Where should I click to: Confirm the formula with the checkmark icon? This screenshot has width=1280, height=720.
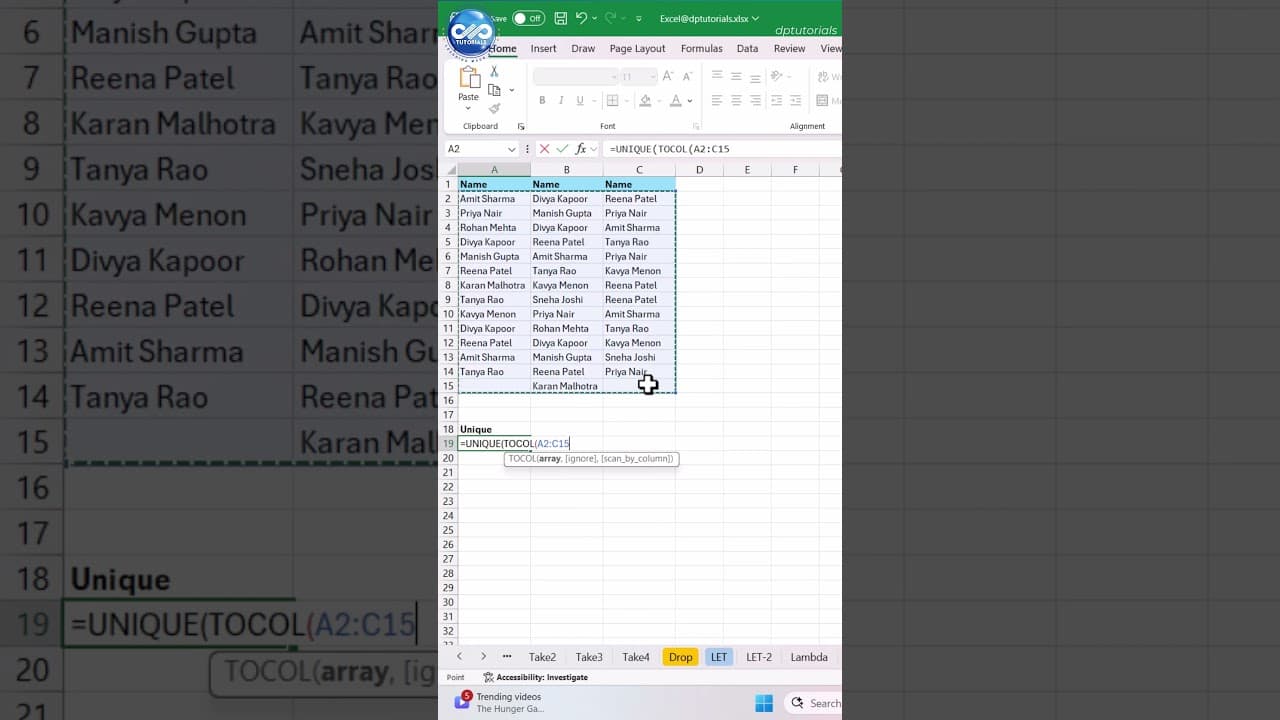[562, 148]
